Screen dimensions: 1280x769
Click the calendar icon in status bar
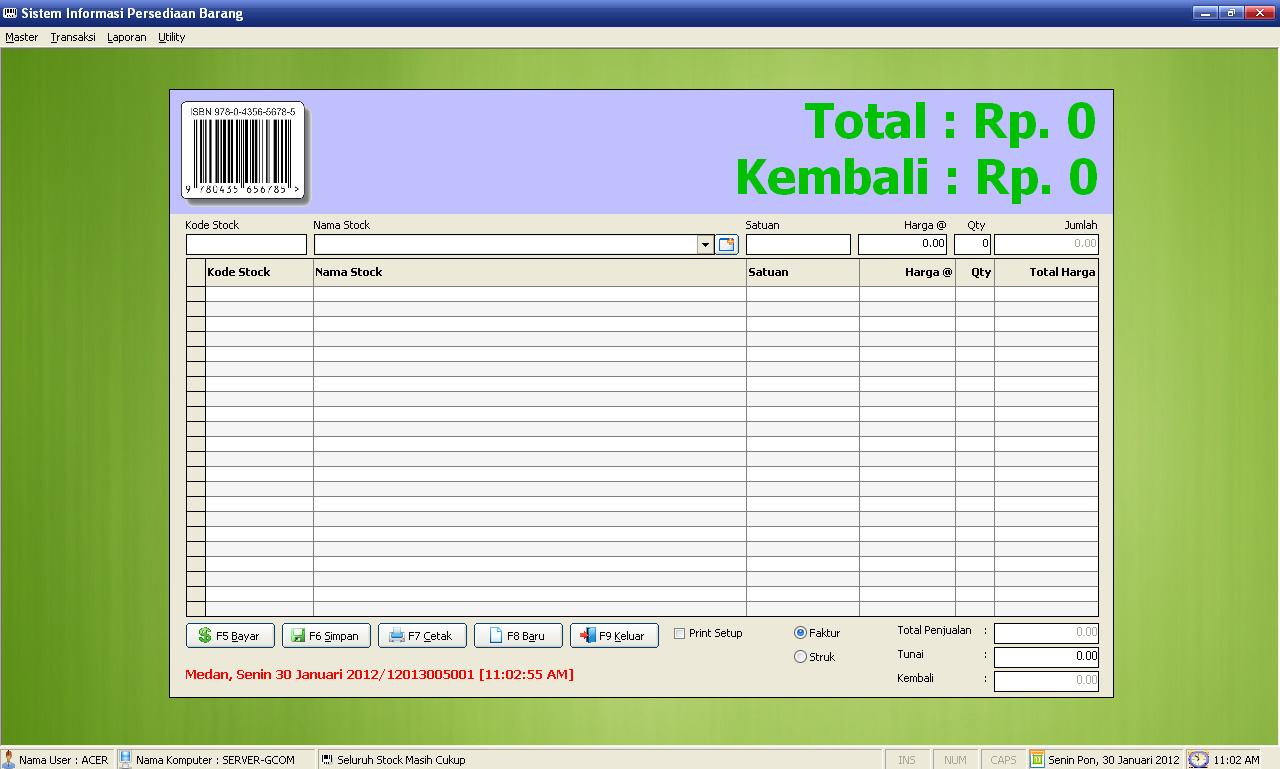[x=1037, y=759]
